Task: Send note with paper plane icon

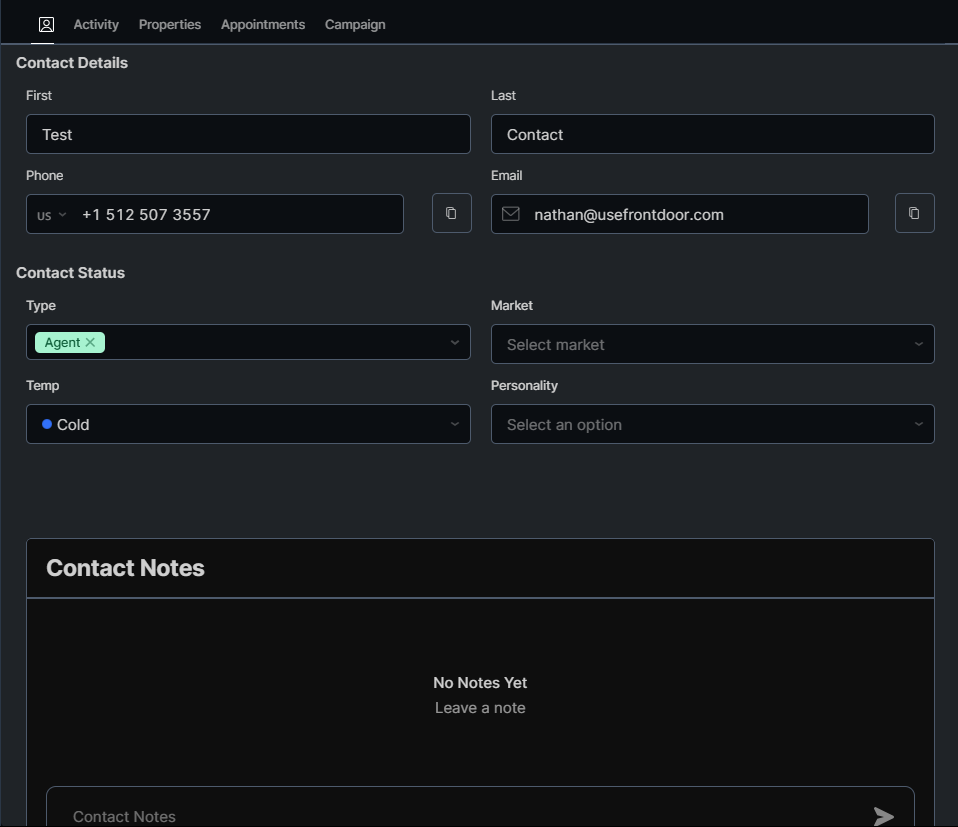Action: pyautogui.click(x=883, y=816)
